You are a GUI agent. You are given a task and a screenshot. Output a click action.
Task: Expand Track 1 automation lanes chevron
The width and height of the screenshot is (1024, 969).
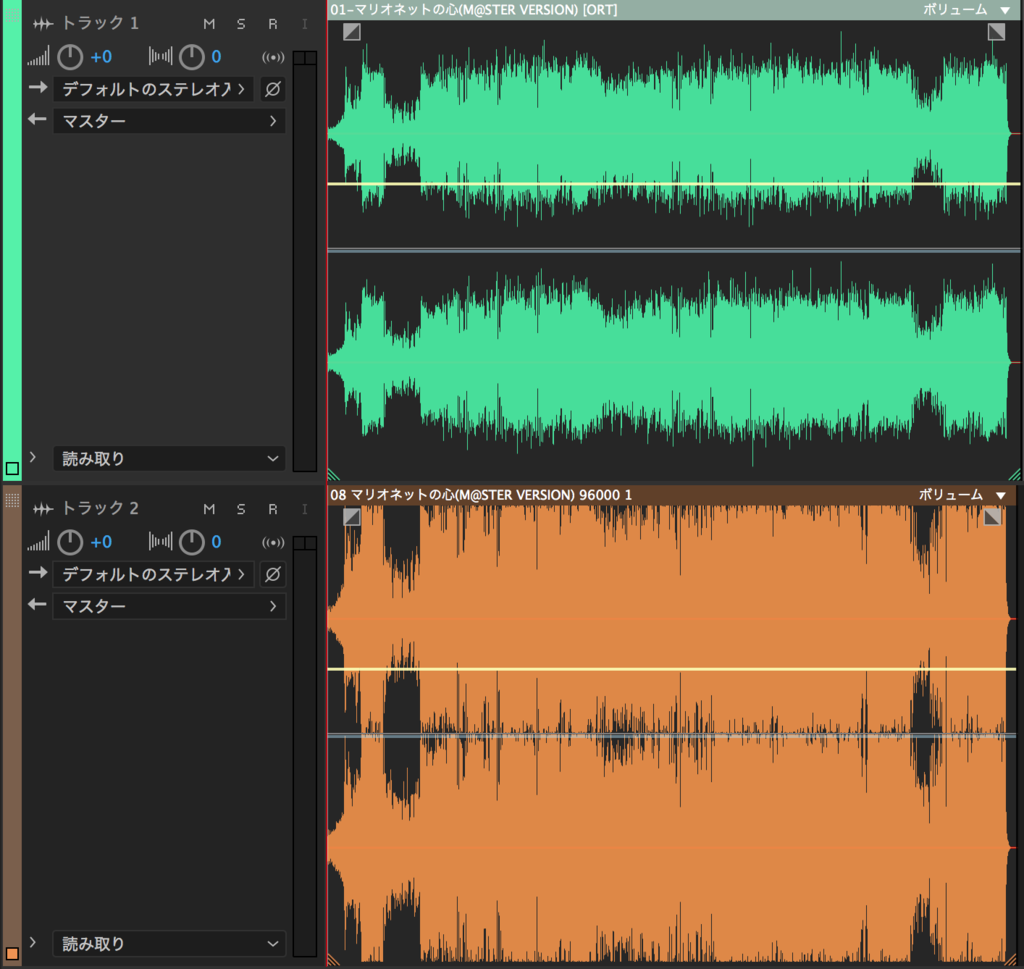(x=33, y=457)
